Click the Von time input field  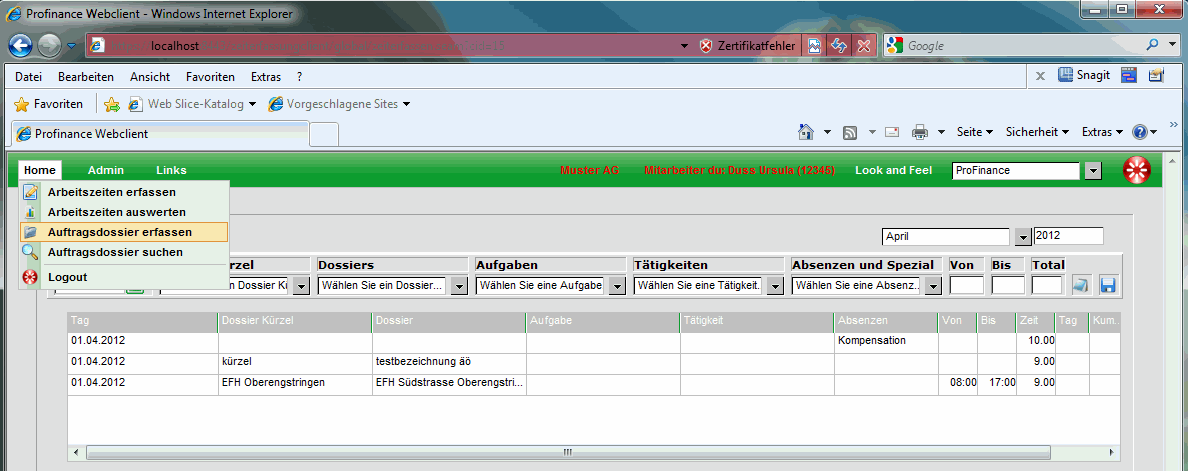[966, 285]
